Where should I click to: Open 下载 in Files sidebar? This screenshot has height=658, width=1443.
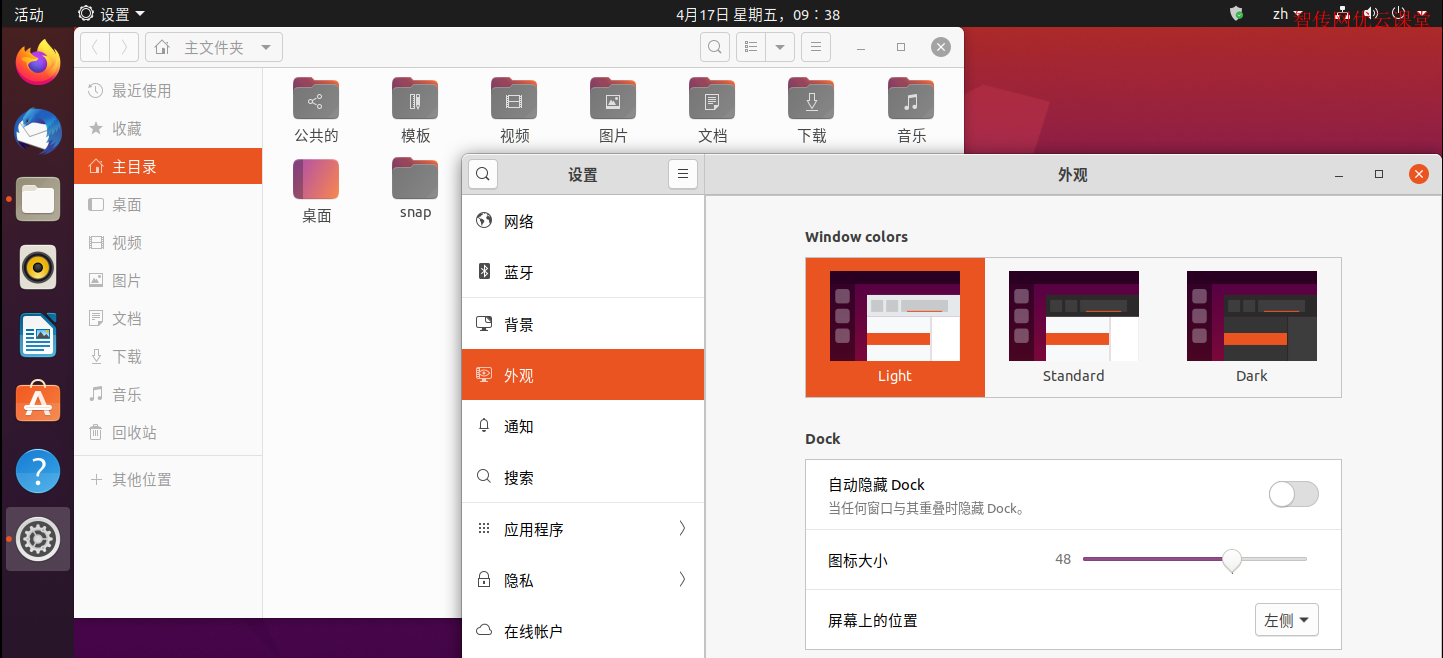(x=168, y=356)
